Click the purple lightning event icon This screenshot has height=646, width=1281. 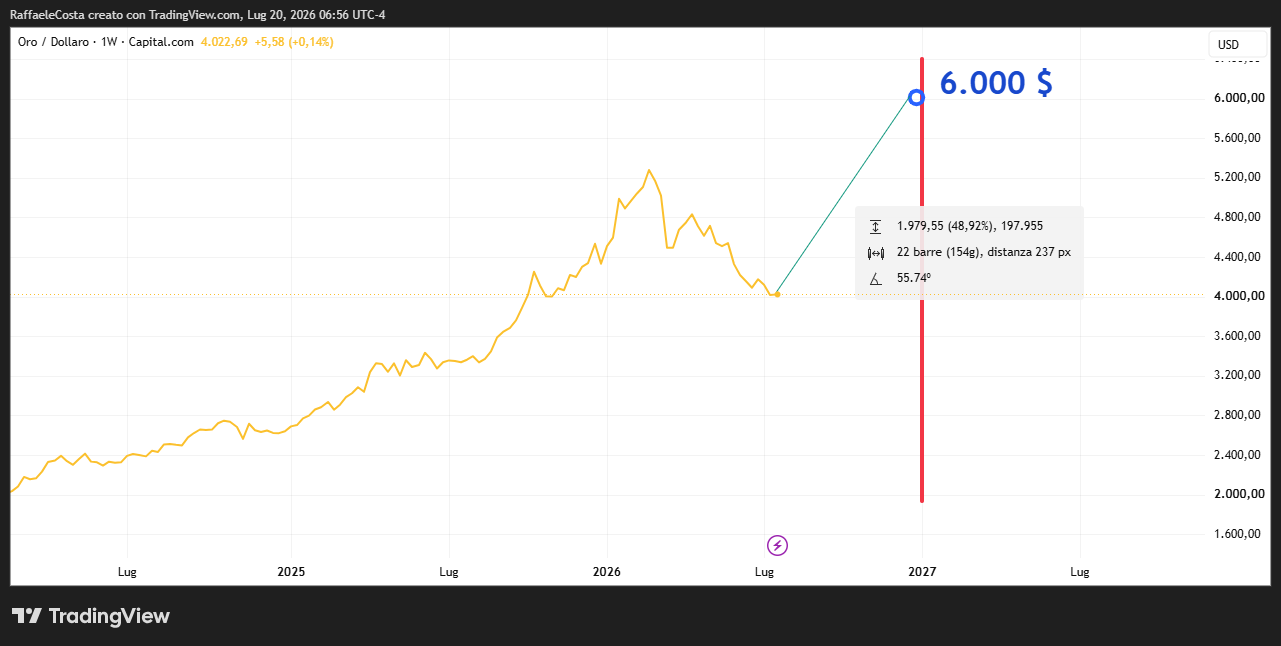pyautogui.click(x=778, y=545)
